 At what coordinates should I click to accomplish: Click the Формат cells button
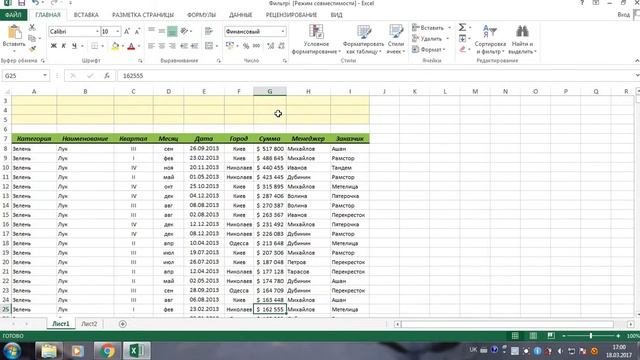(429, 49)
